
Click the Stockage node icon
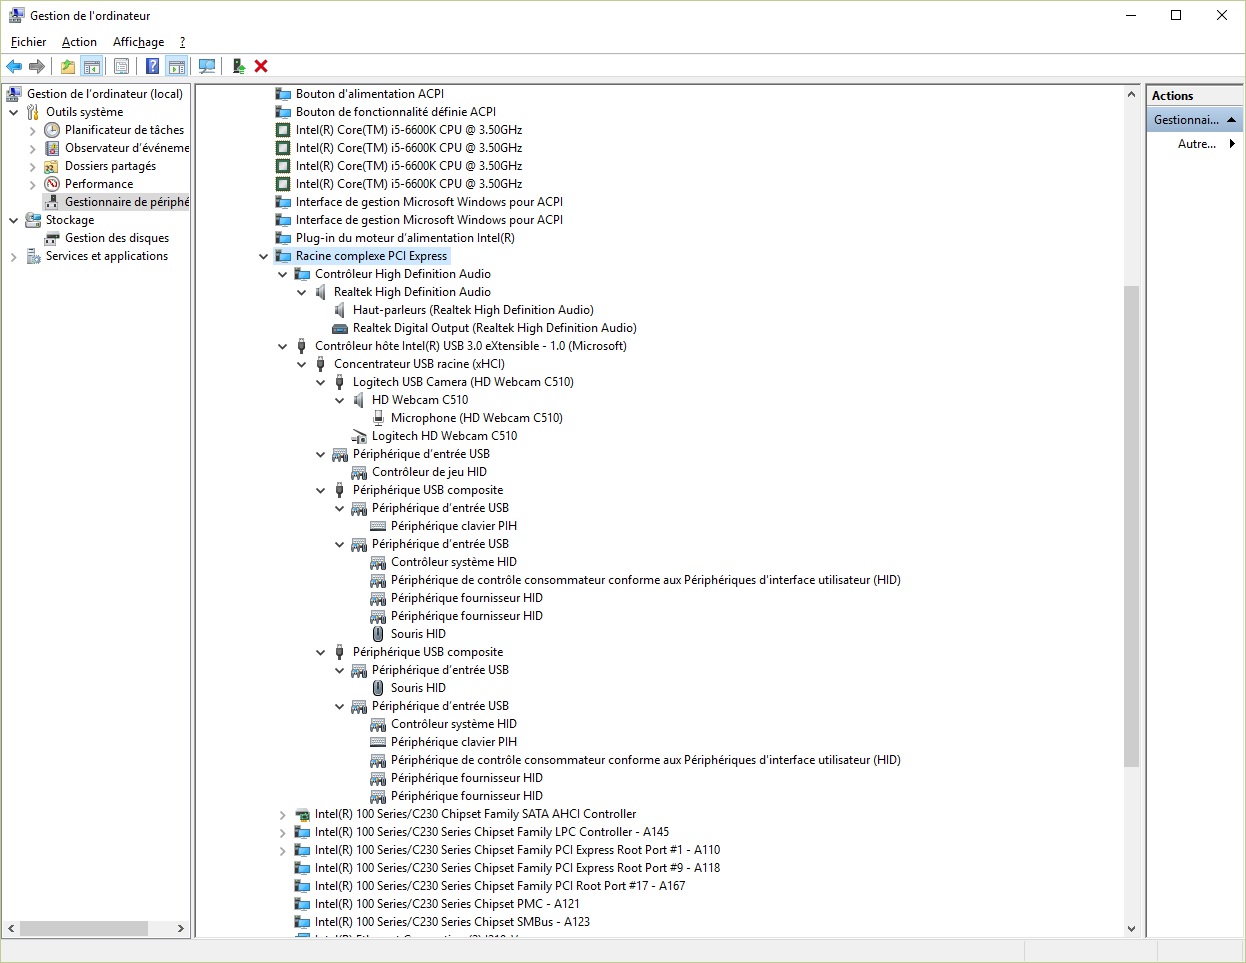[x=33, y=220]
